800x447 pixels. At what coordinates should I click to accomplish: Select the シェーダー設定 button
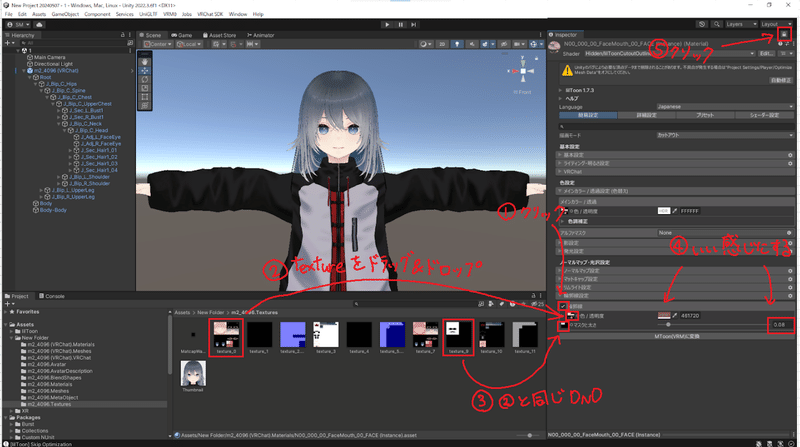(x=764, y=115)
